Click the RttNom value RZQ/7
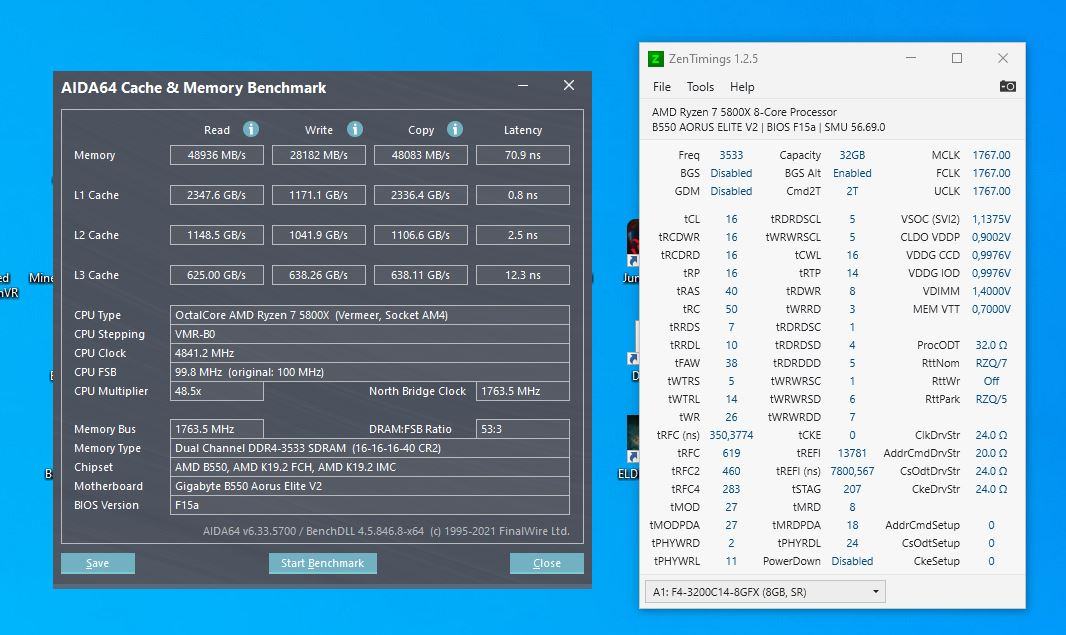Viewport: 1066px width, 635px height. 991,363
